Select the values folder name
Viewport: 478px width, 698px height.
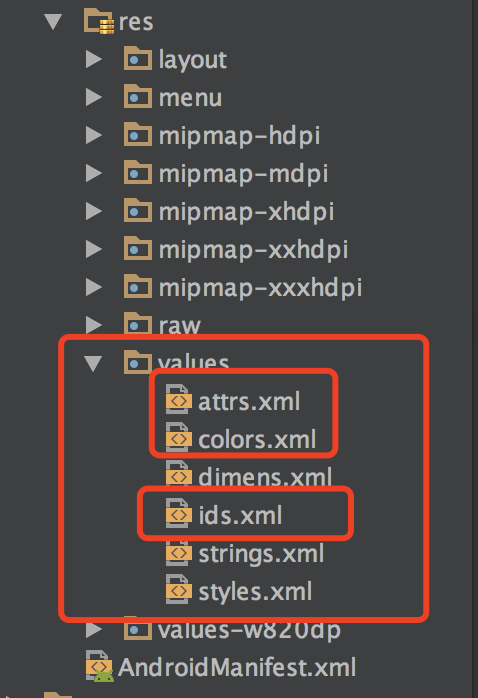pyautogui.click(x=194, y=362)
